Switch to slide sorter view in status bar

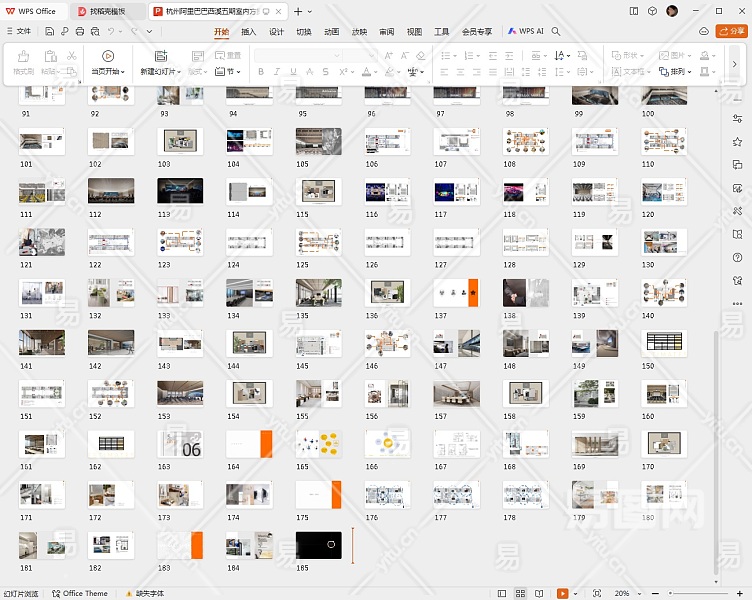coord(522,593)
